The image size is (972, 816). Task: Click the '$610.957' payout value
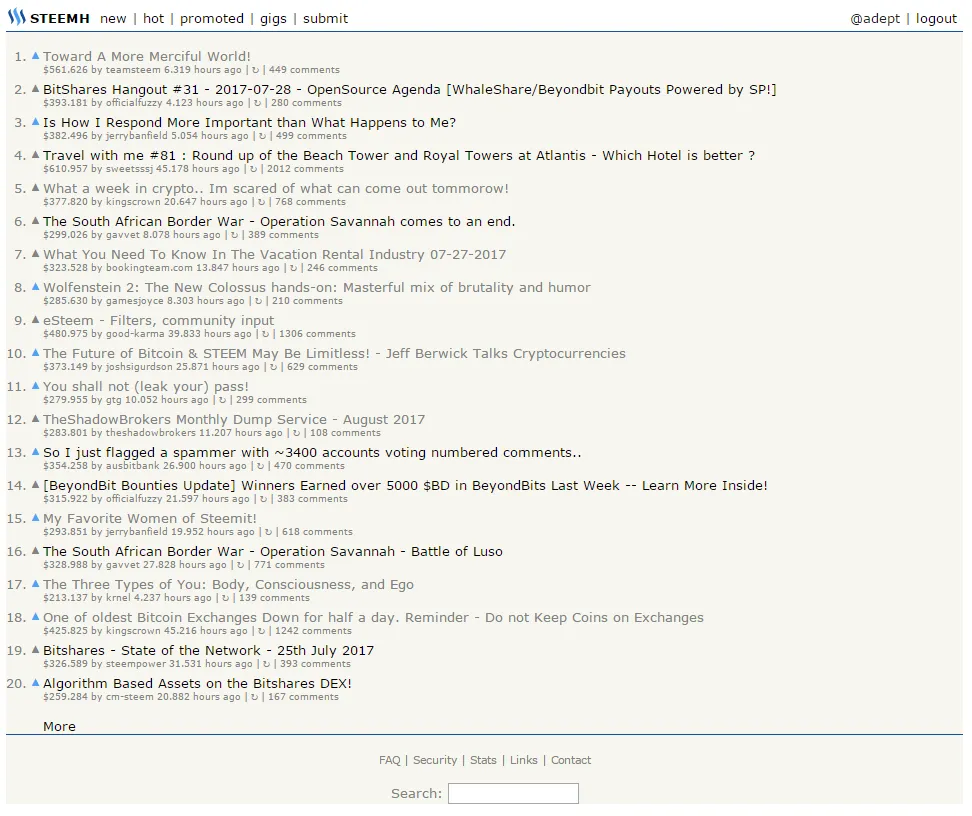tap(66, 169)
